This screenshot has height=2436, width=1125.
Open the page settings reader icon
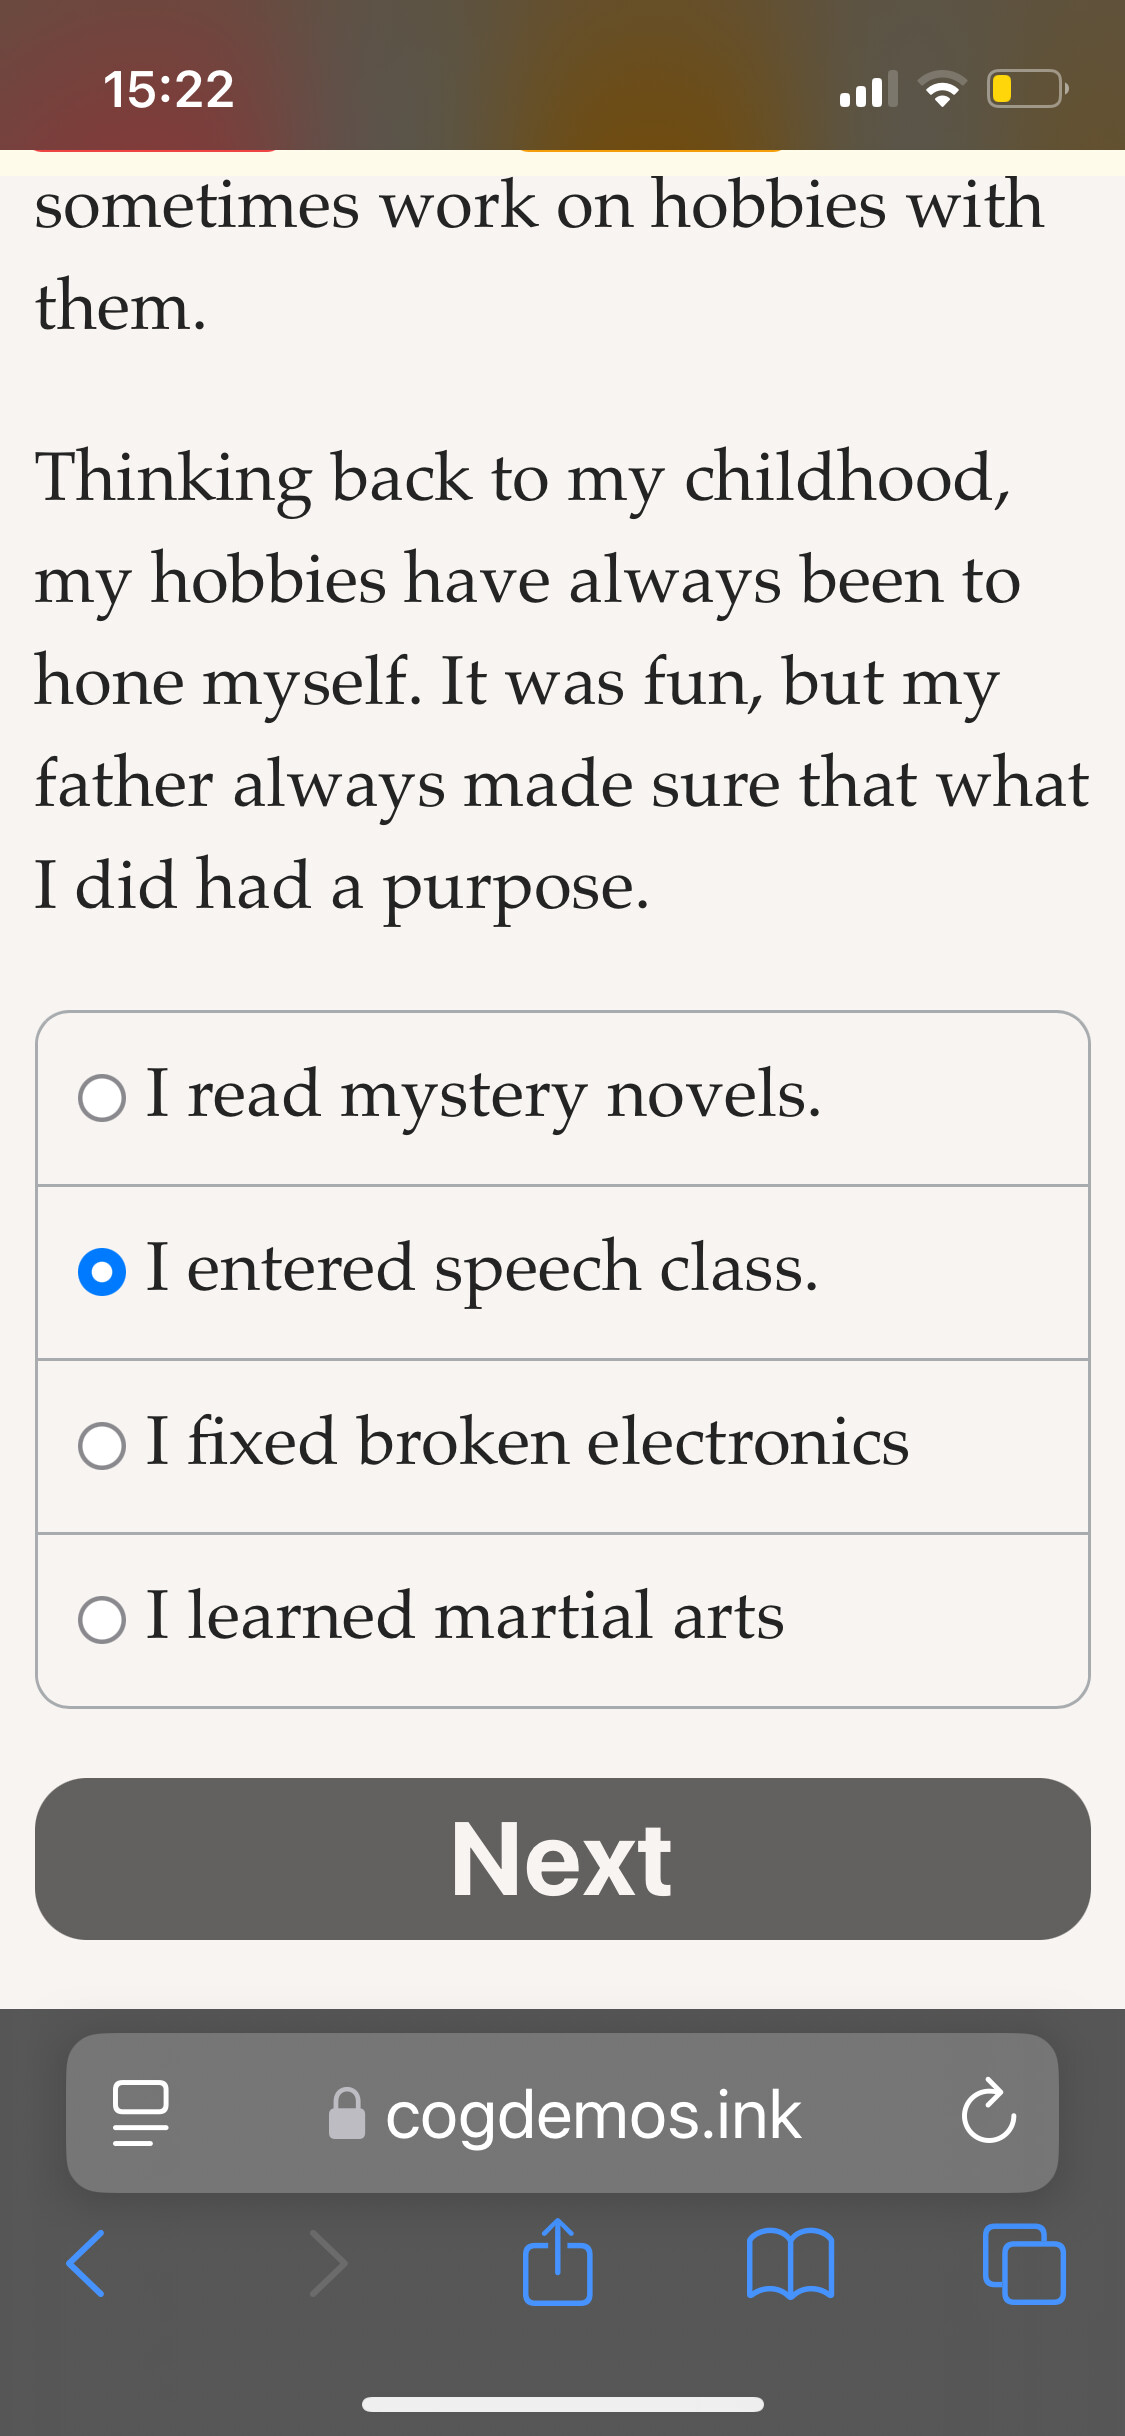(x=140, y=2113)
